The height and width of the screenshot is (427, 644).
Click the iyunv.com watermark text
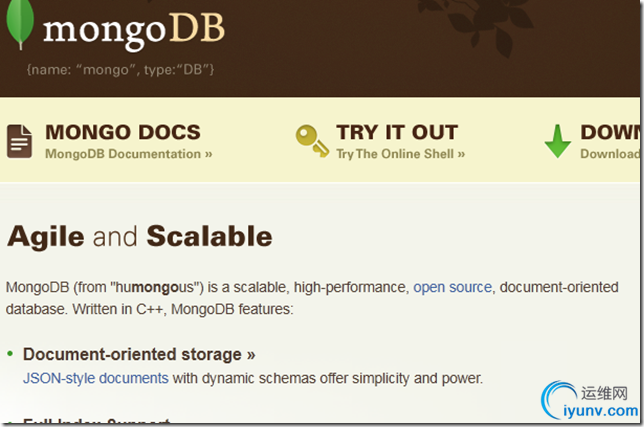coord(600,411)
